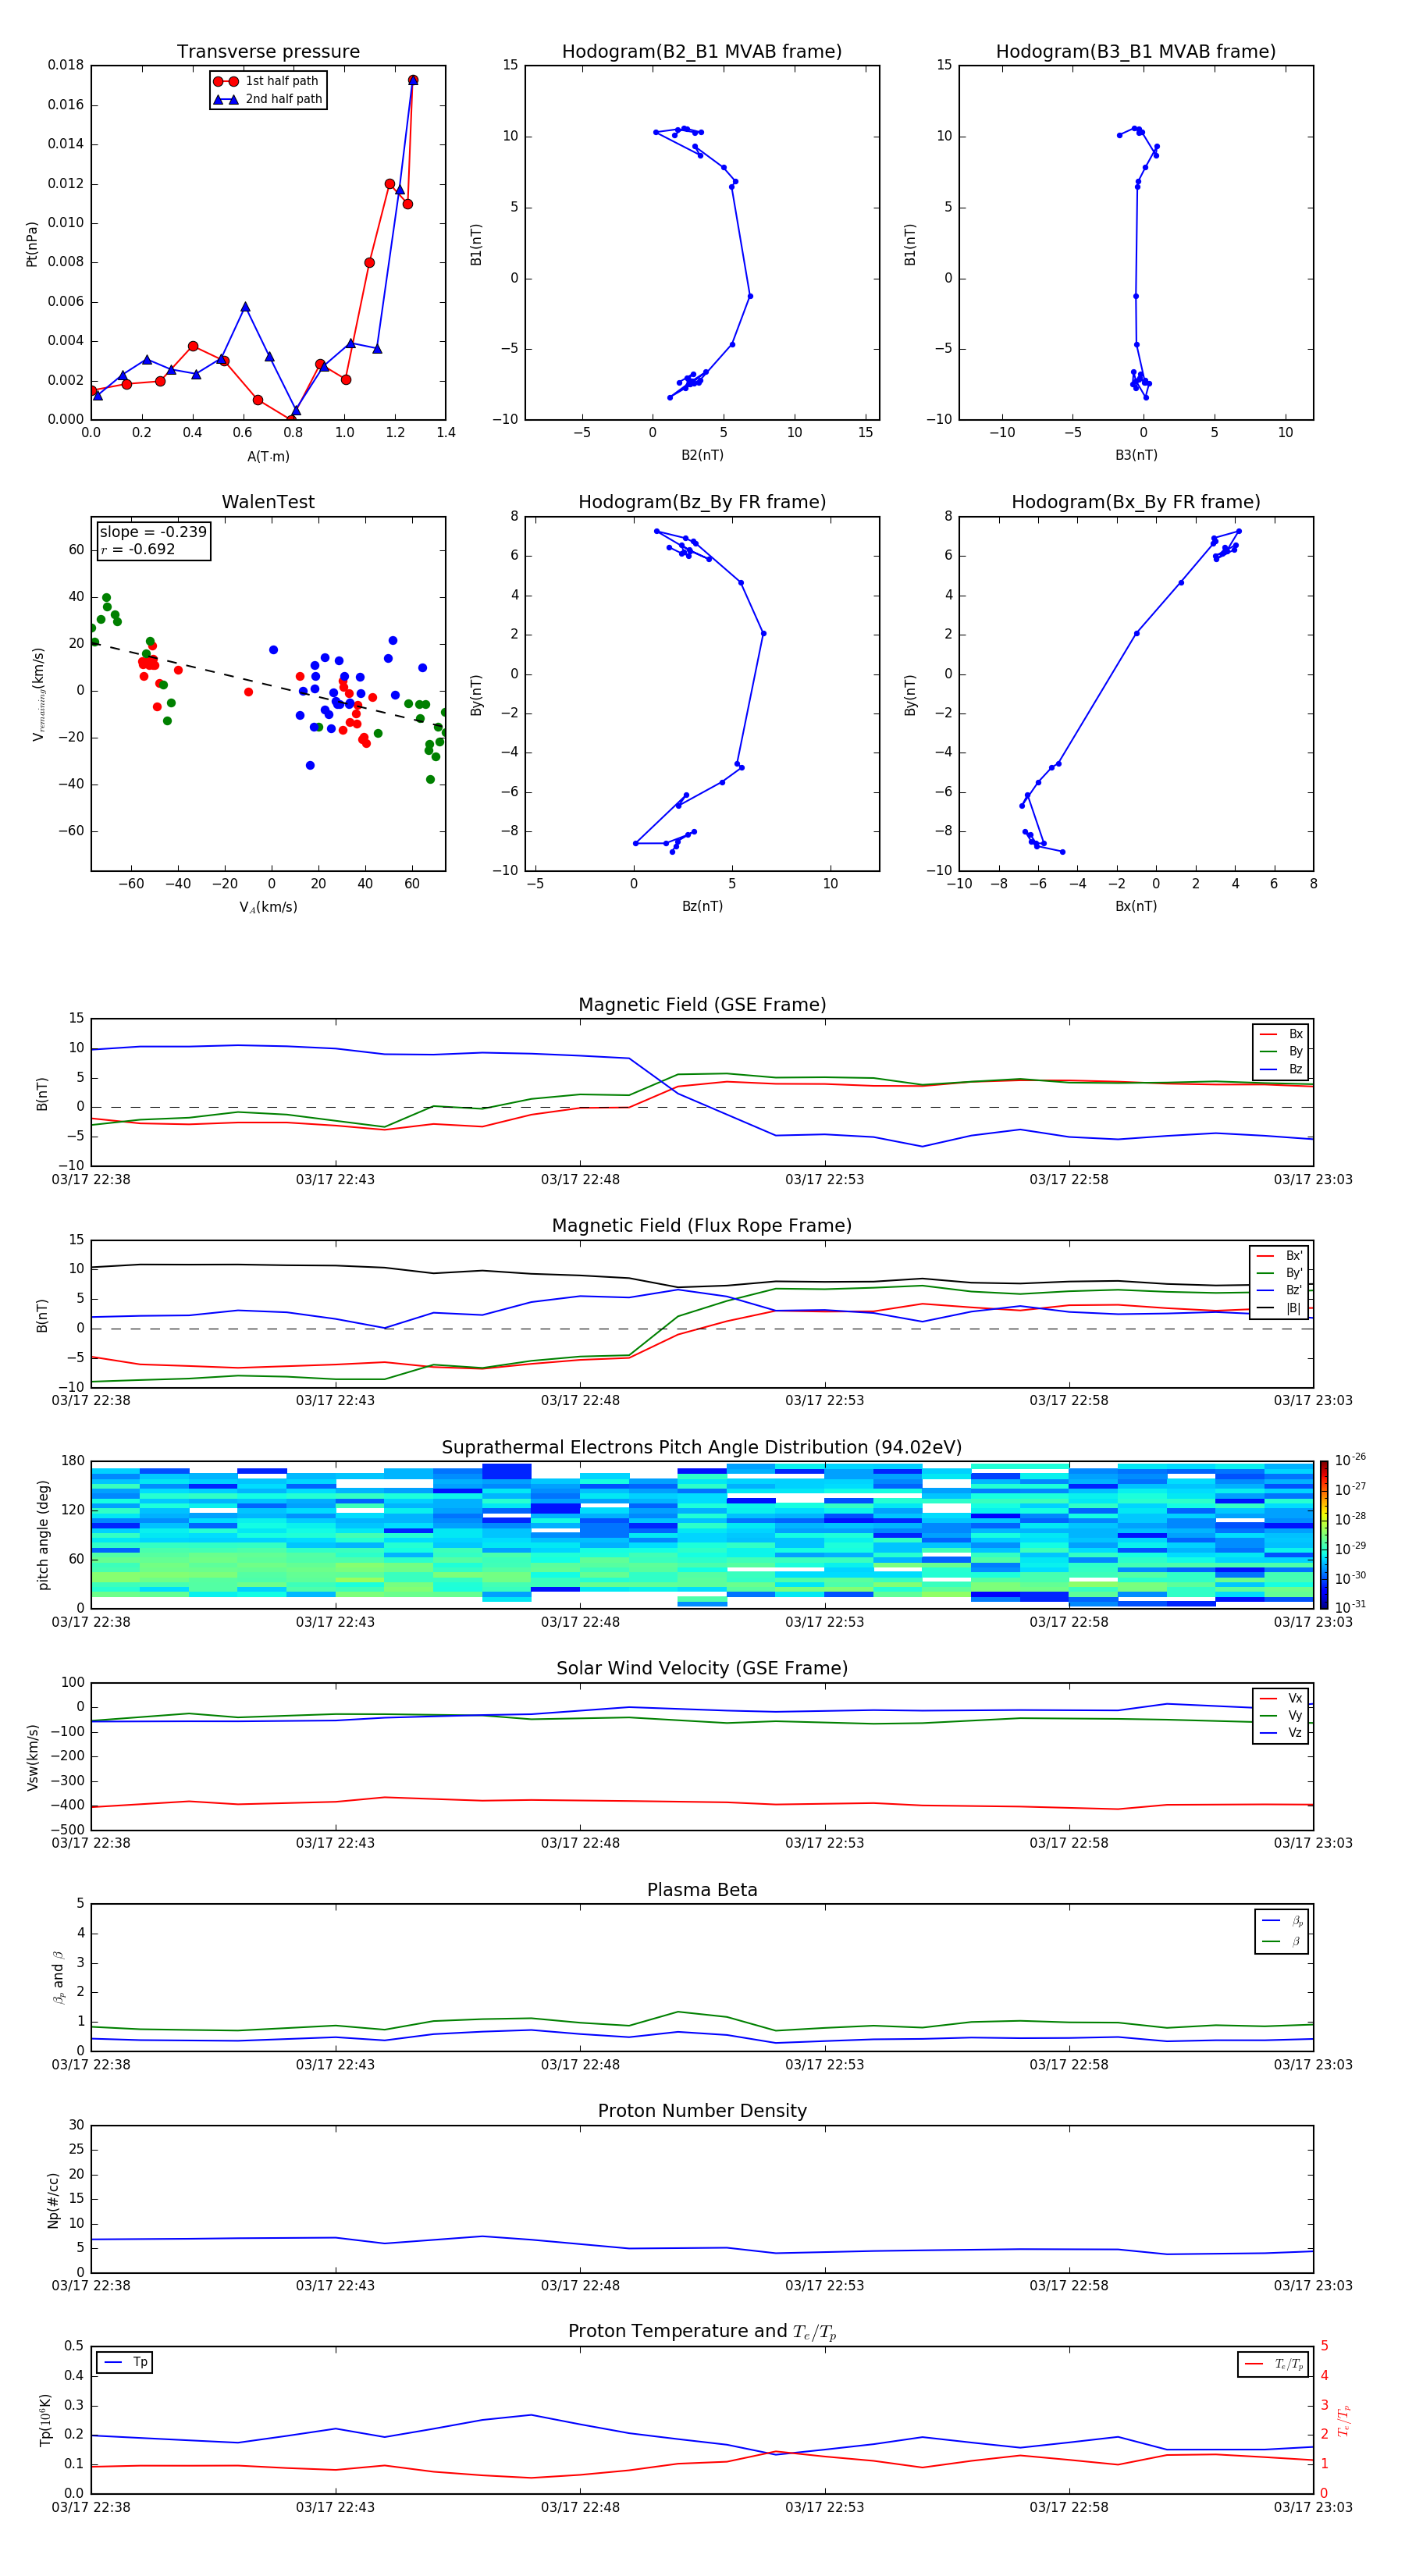The image size is (1405, 2576).
Task: Click the 'Solar Wind Velocity (GSE Frame)' title
Action: [702, 1669]
